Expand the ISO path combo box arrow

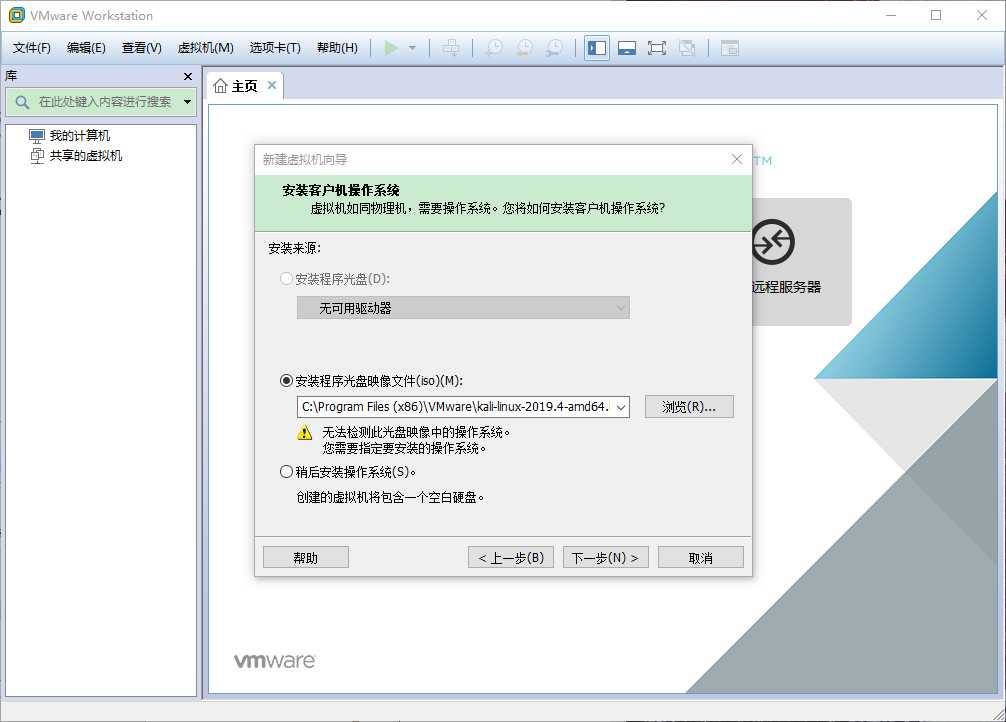620,407
